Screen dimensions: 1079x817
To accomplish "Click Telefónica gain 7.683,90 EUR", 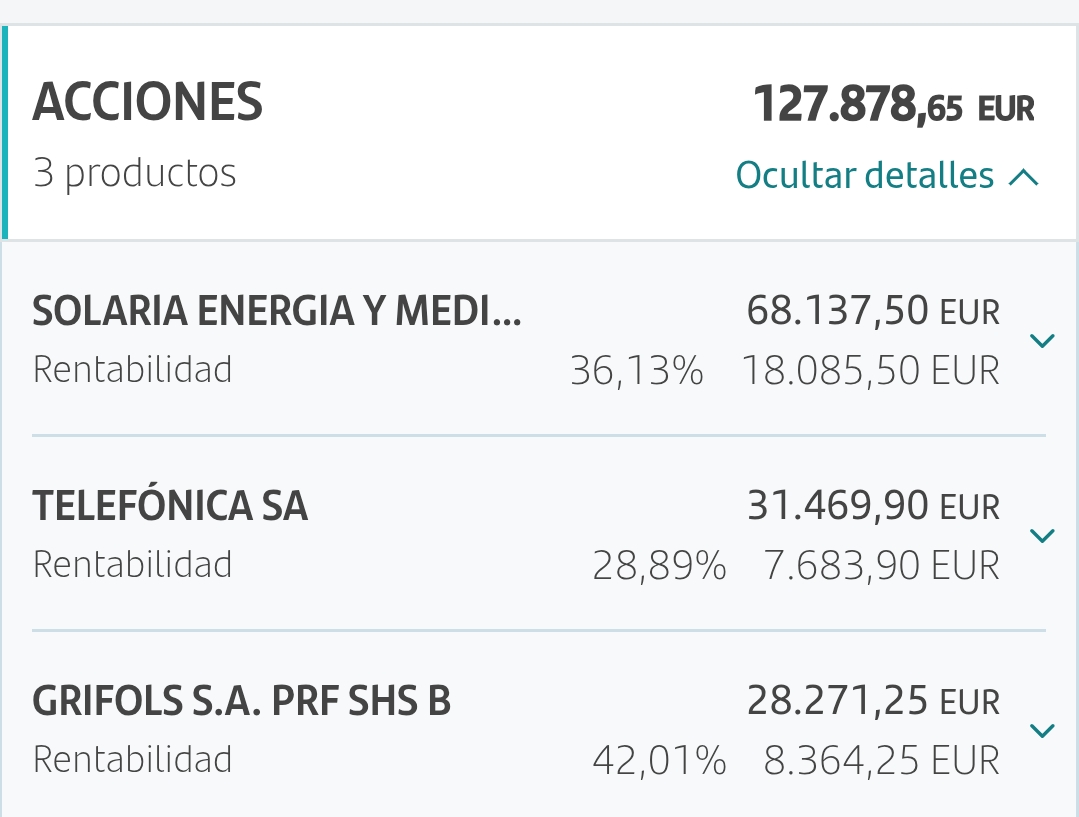I will point(882,566).
